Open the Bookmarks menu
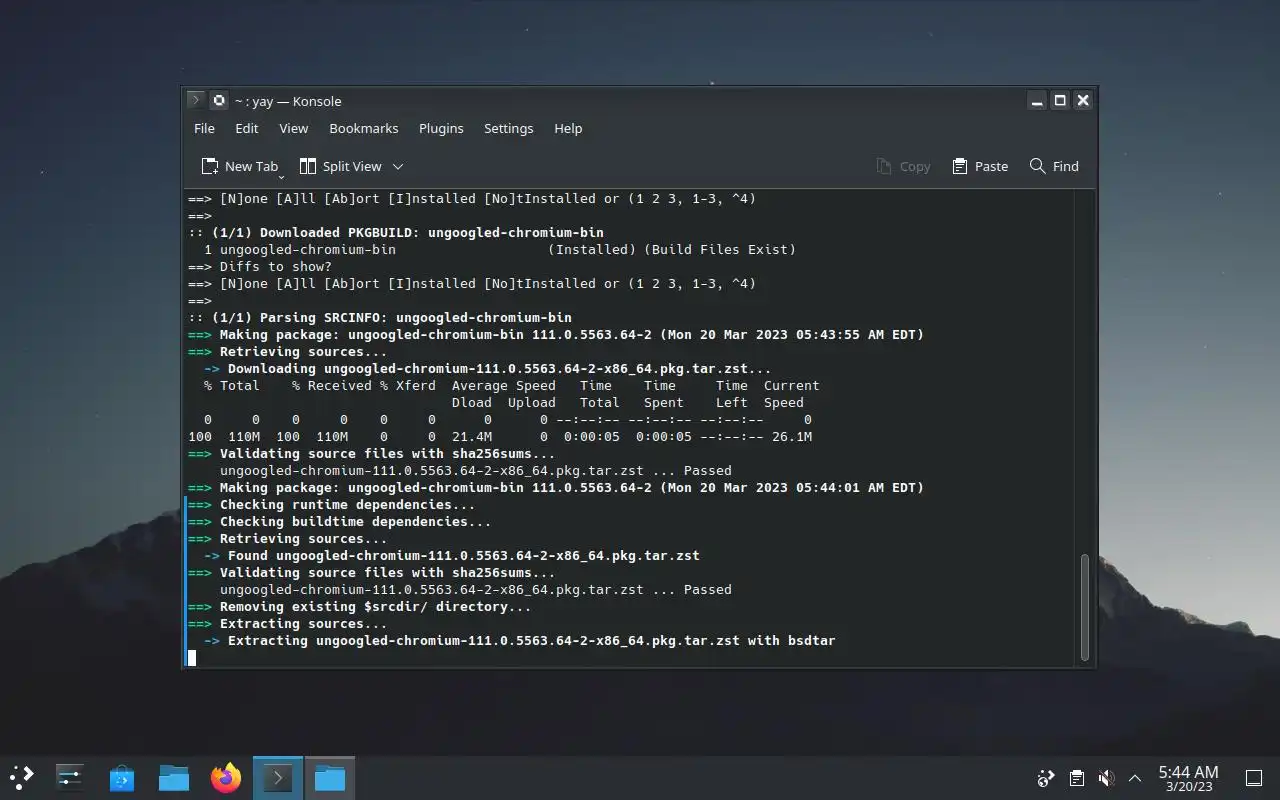The width and height of the screenshot is (1280, 800). (x=363, y=128)
